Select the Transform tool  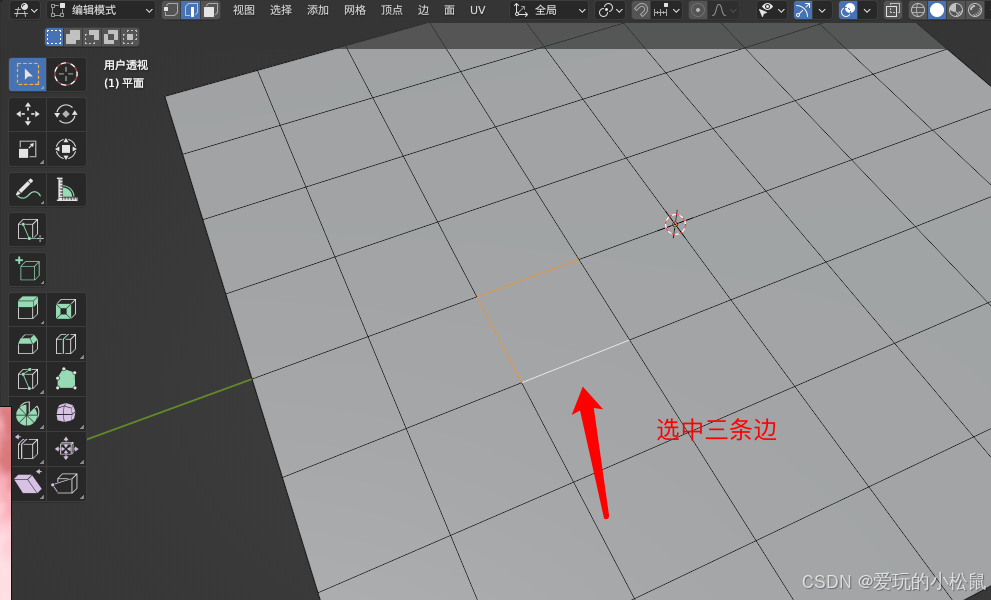[66, 149]
